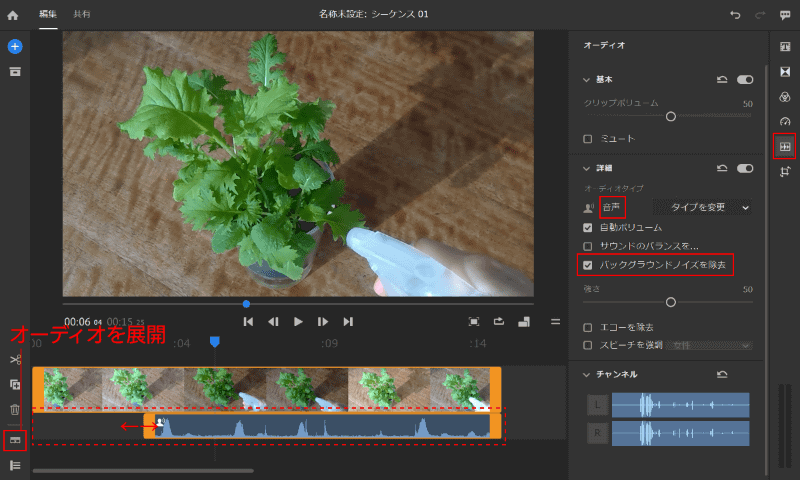Click the redo arrow in top bar

760,15
